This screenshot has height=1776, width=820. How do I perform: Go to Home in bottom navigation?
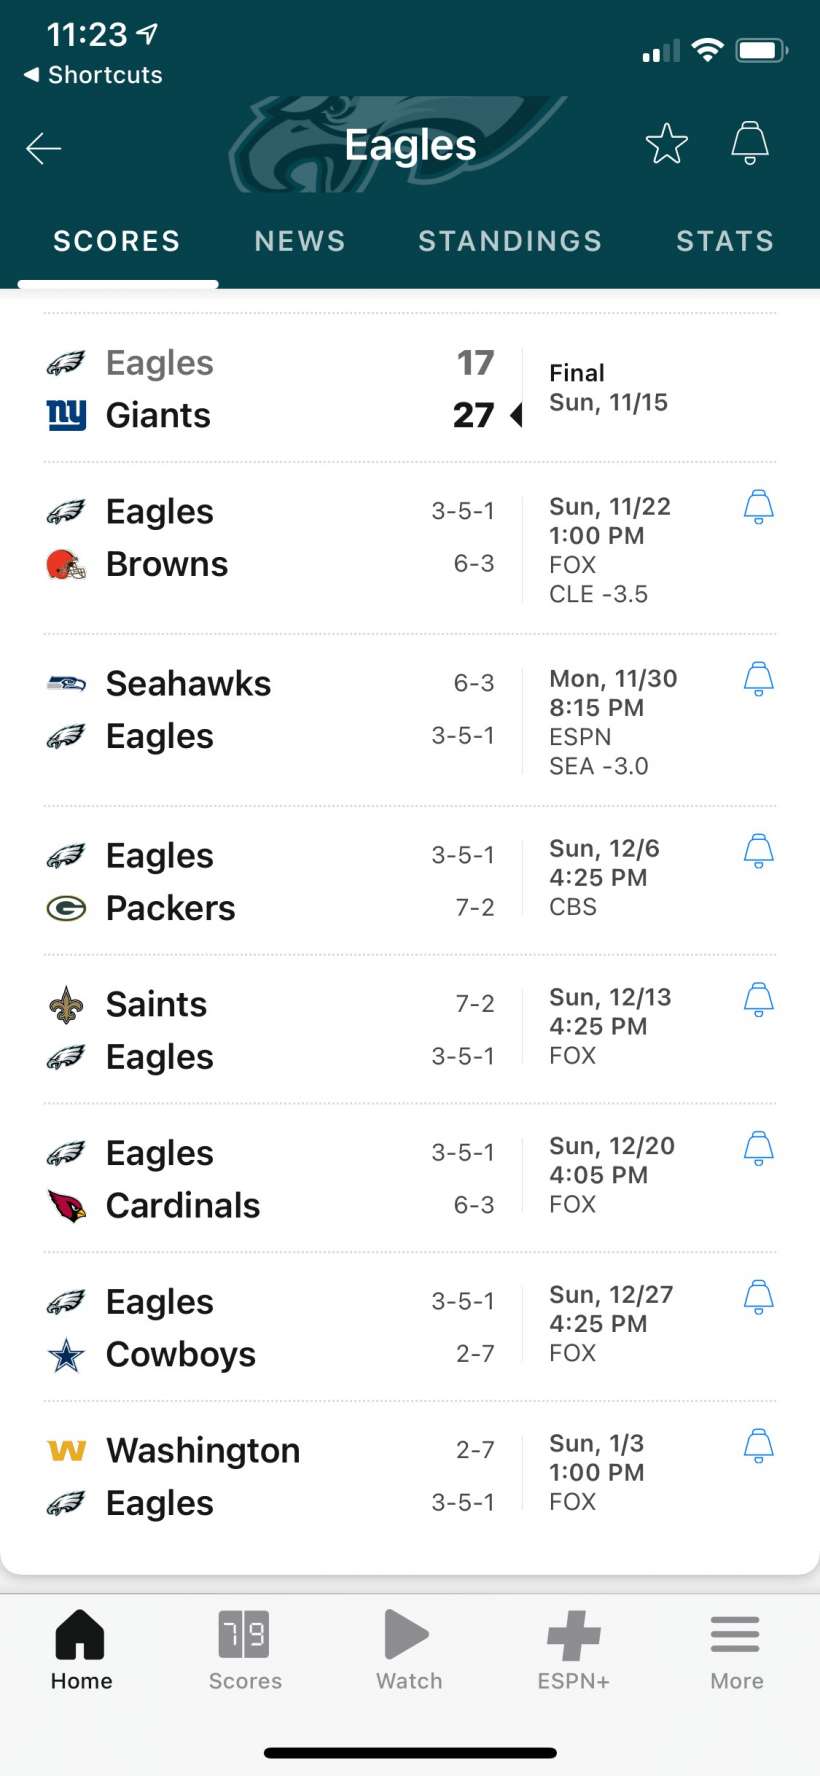[x=81, y=1650]
